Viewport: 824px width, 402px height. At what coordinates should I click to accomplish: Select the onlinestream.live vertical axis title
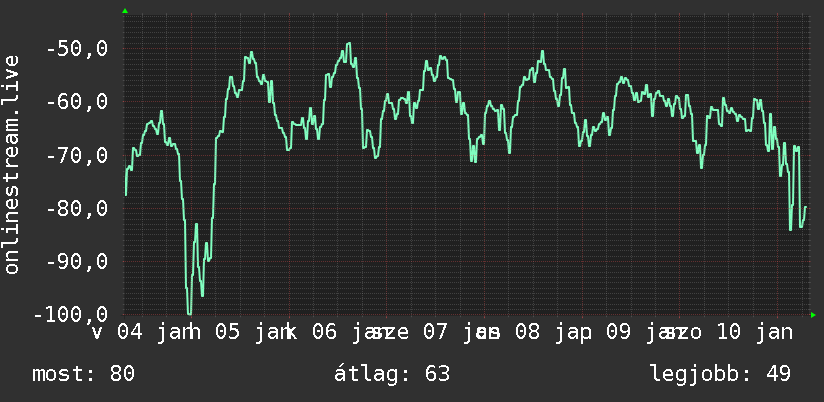11,164
